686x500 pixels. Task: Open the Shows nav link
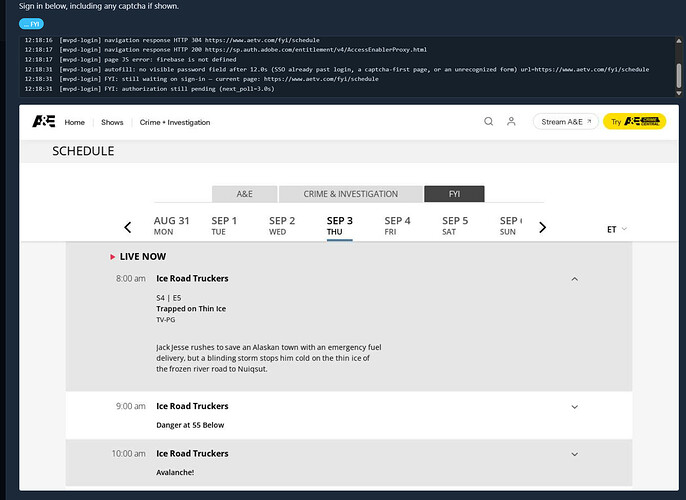[x=112, y=122]
